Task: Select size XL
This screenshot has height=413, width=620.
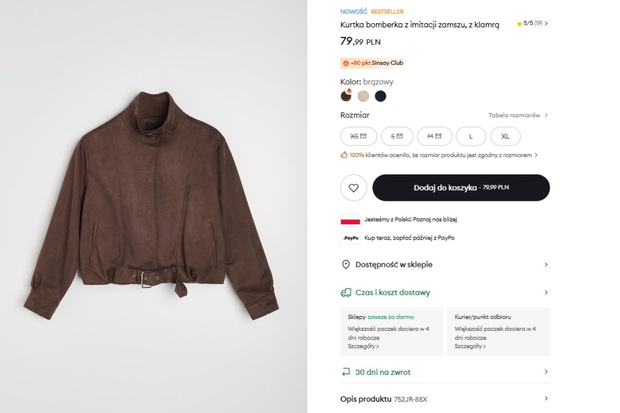Action: (x=505, y=136)
